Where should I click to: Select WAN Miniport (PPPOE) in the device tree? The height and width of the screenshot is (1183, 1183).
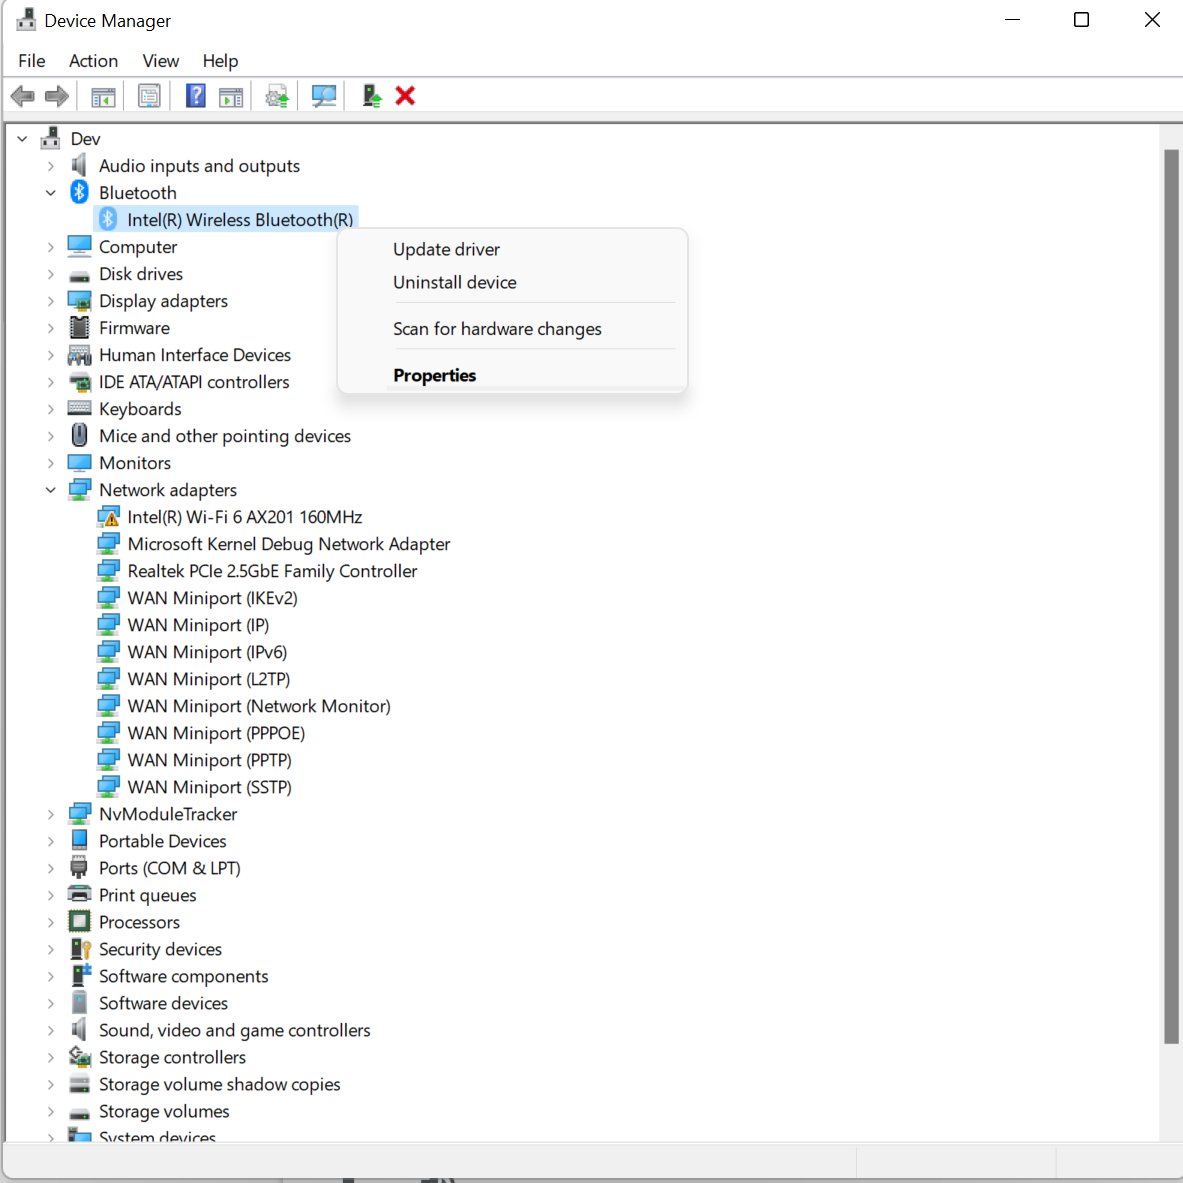pos(216,732)
